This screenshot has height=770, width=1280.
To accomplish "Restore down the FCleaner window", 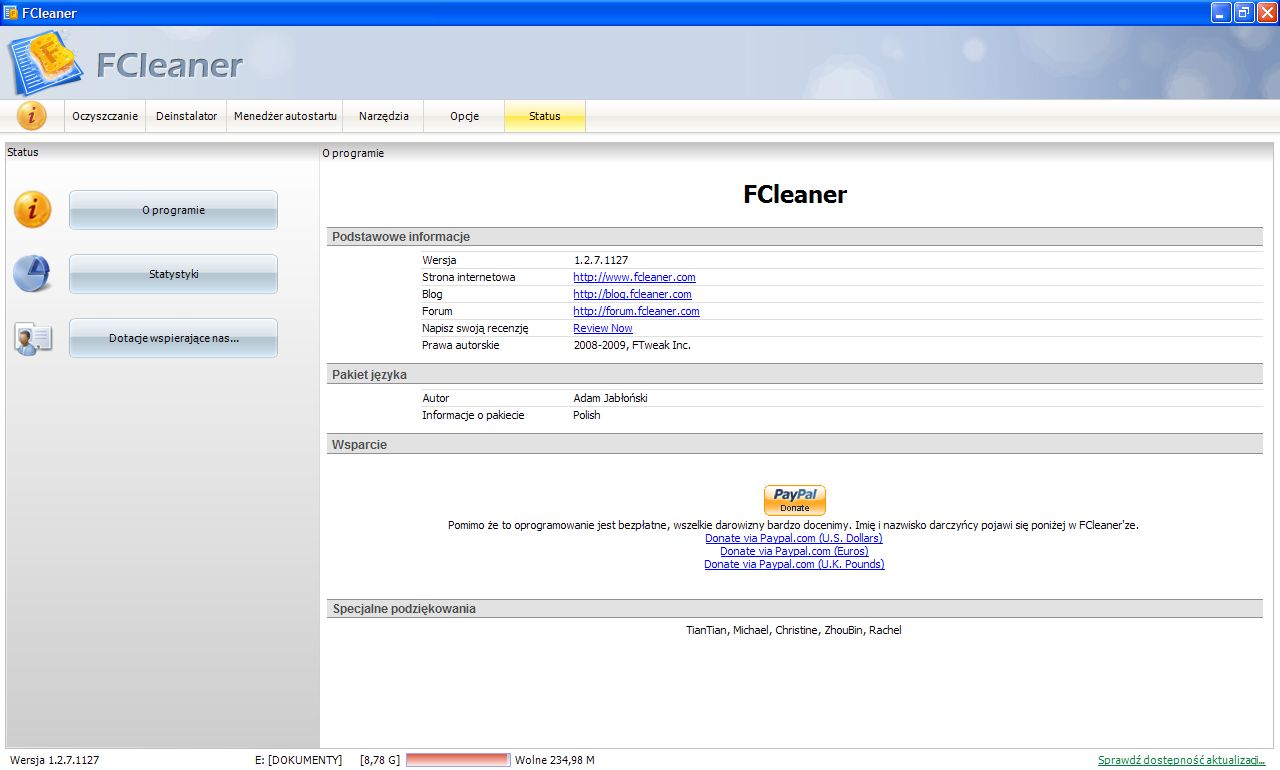I will click(x=1244, y=12).
